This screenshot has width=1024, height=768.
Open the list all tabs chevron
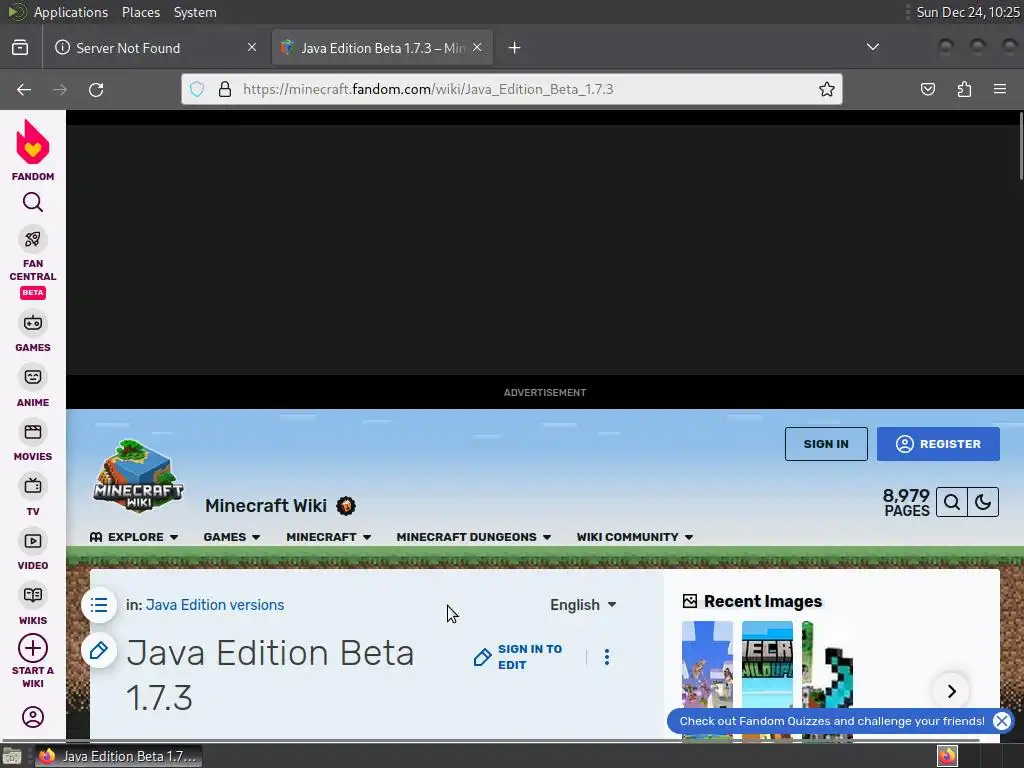(x=872, y=47)
